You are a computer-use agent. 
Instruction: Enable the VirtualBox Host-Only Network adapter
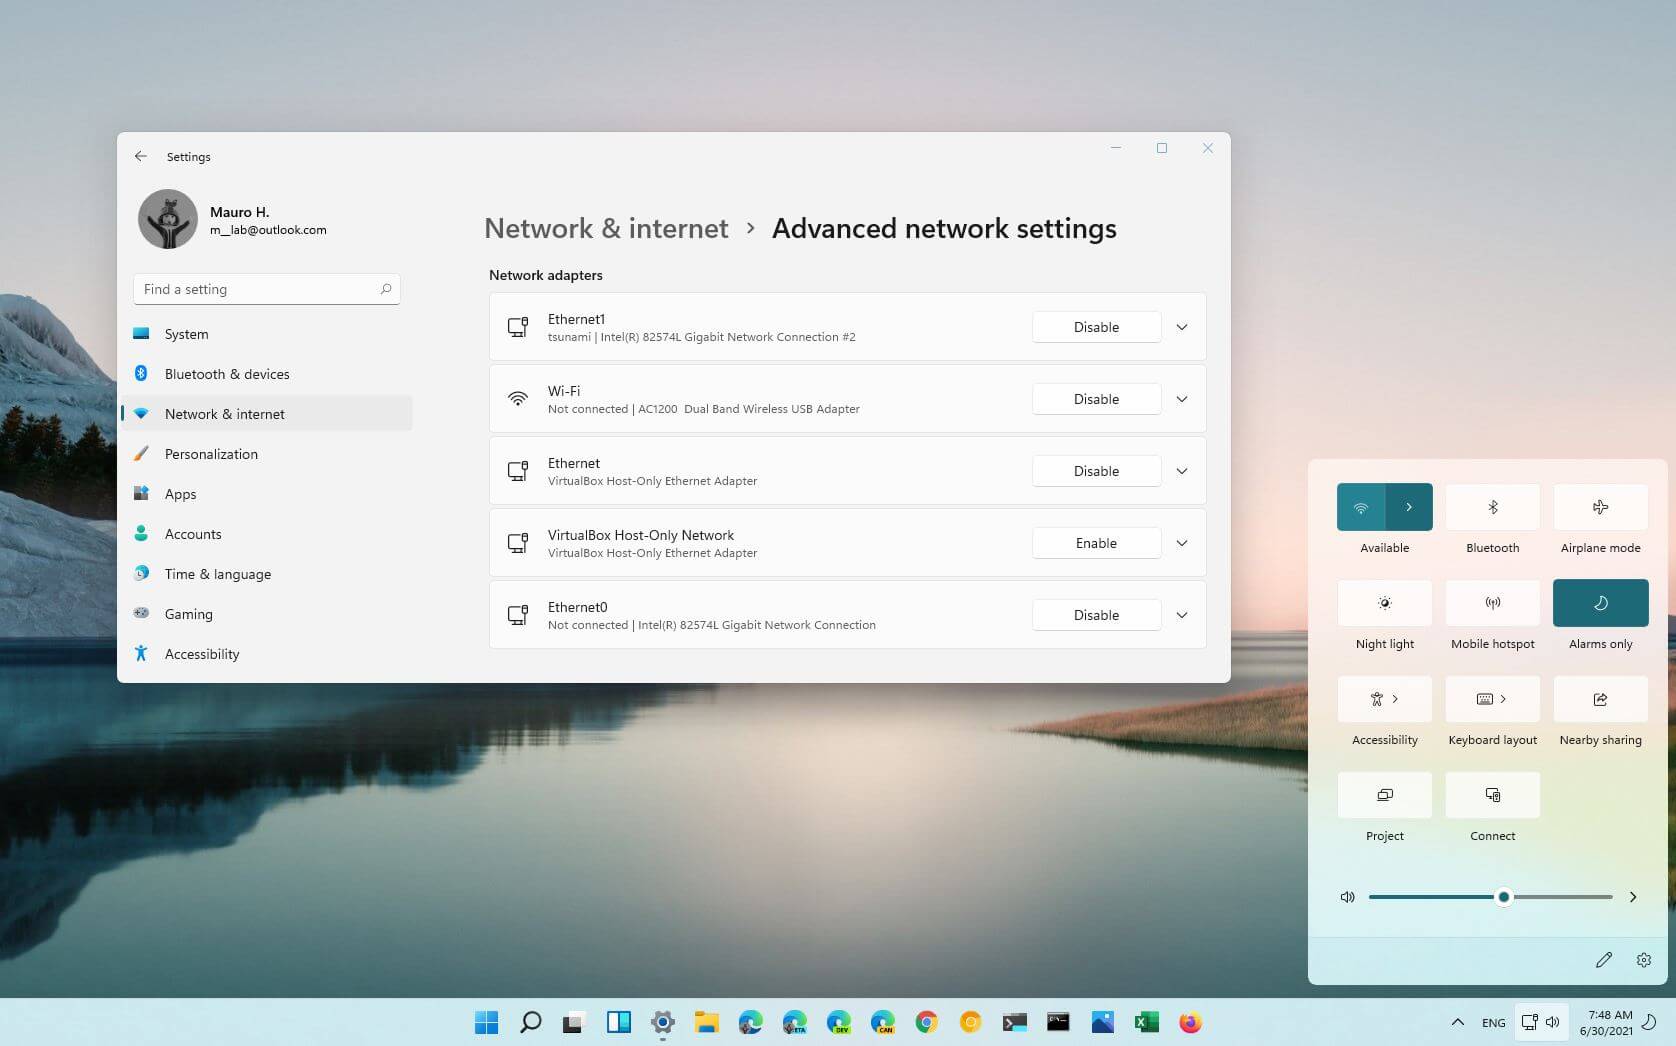point(1096,542)
